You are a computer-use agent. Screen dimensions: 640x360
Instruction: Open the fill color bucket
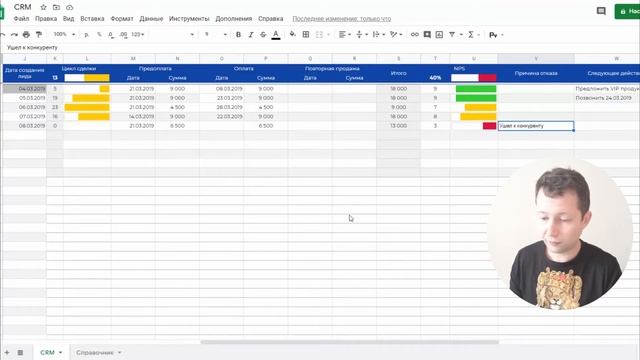point(293,35)
